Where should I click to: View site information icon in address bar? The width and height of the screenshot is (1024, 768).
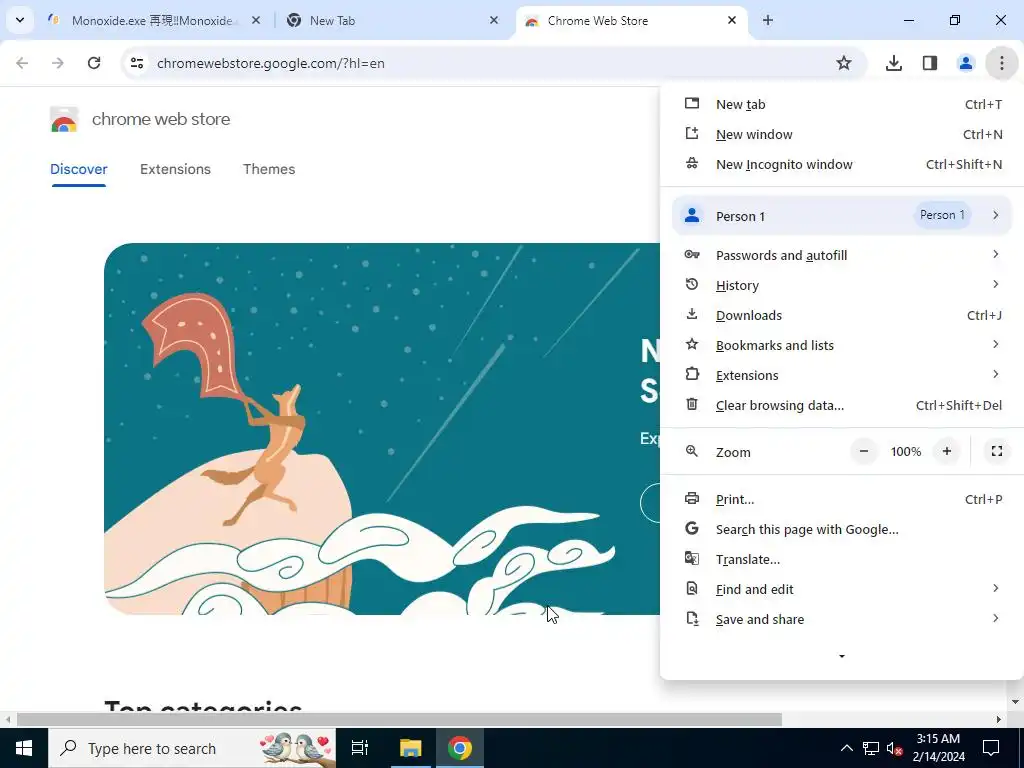pyautogui.click(x=136, y=63)
